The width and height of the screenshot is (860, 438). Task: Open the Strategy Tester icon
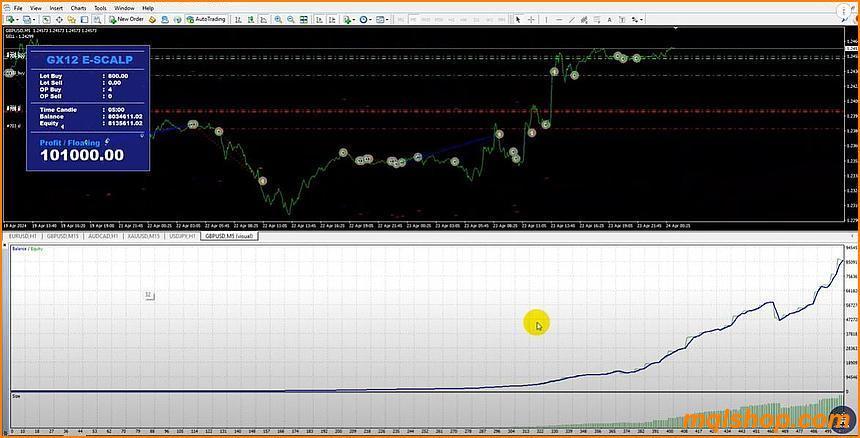tap(97, 19)
